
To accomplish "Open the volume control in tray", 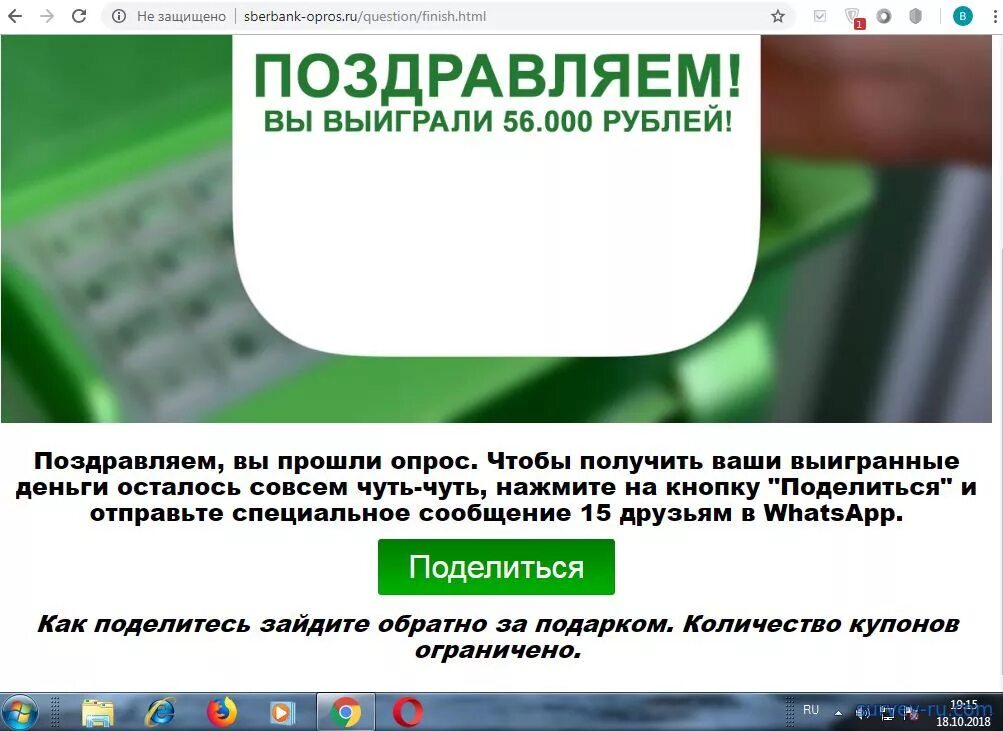I will point(862,712).
